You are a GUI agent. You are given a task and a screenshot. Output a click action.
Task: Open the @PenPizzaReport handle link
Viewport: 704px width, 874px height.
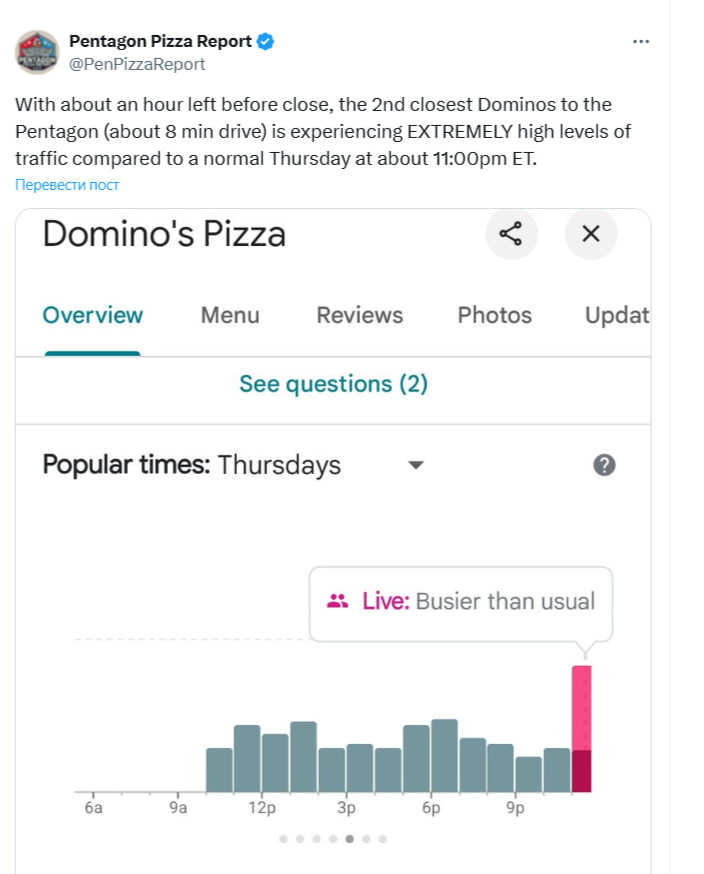[x=137, y=64]
